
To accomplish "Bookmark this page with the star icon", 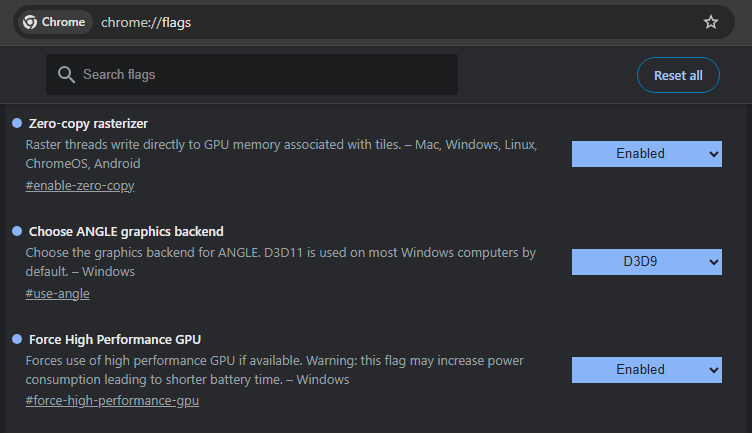I will click(711, 22).
